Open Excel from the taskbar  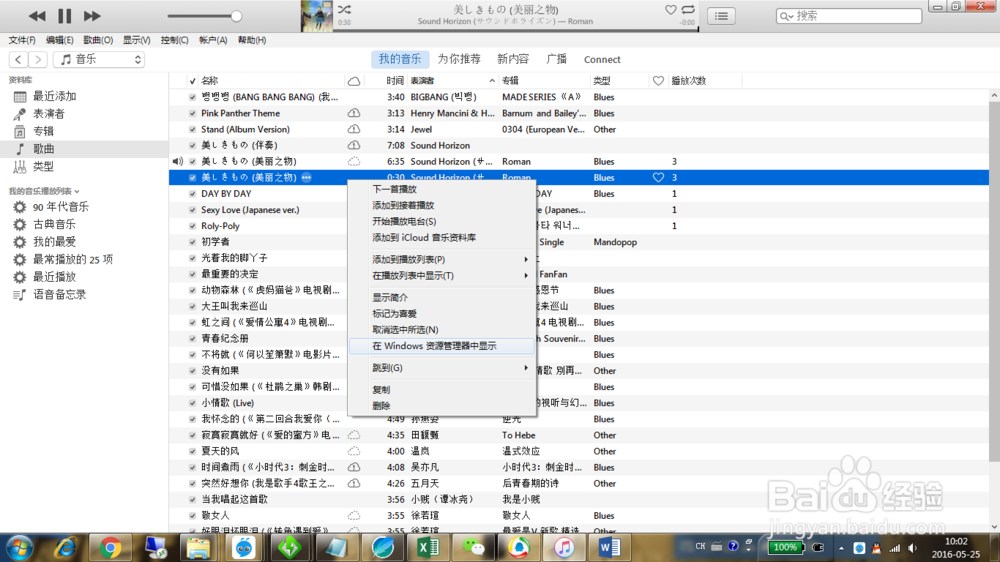click(428, 548)
